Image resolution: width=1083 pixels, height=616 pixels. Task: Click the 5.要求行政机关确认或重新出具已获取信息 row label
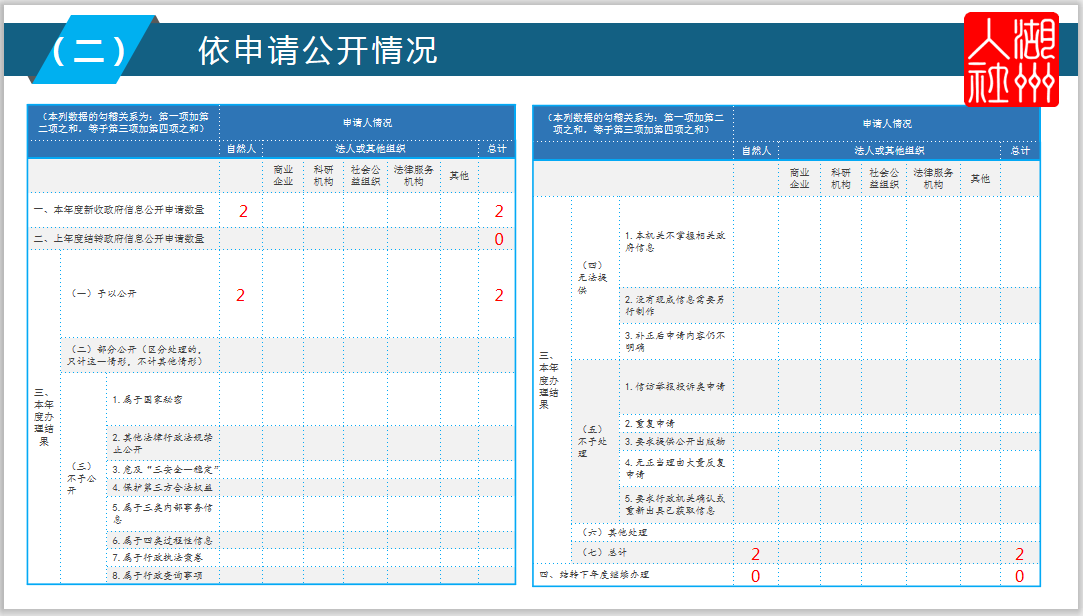coord(675,504)
